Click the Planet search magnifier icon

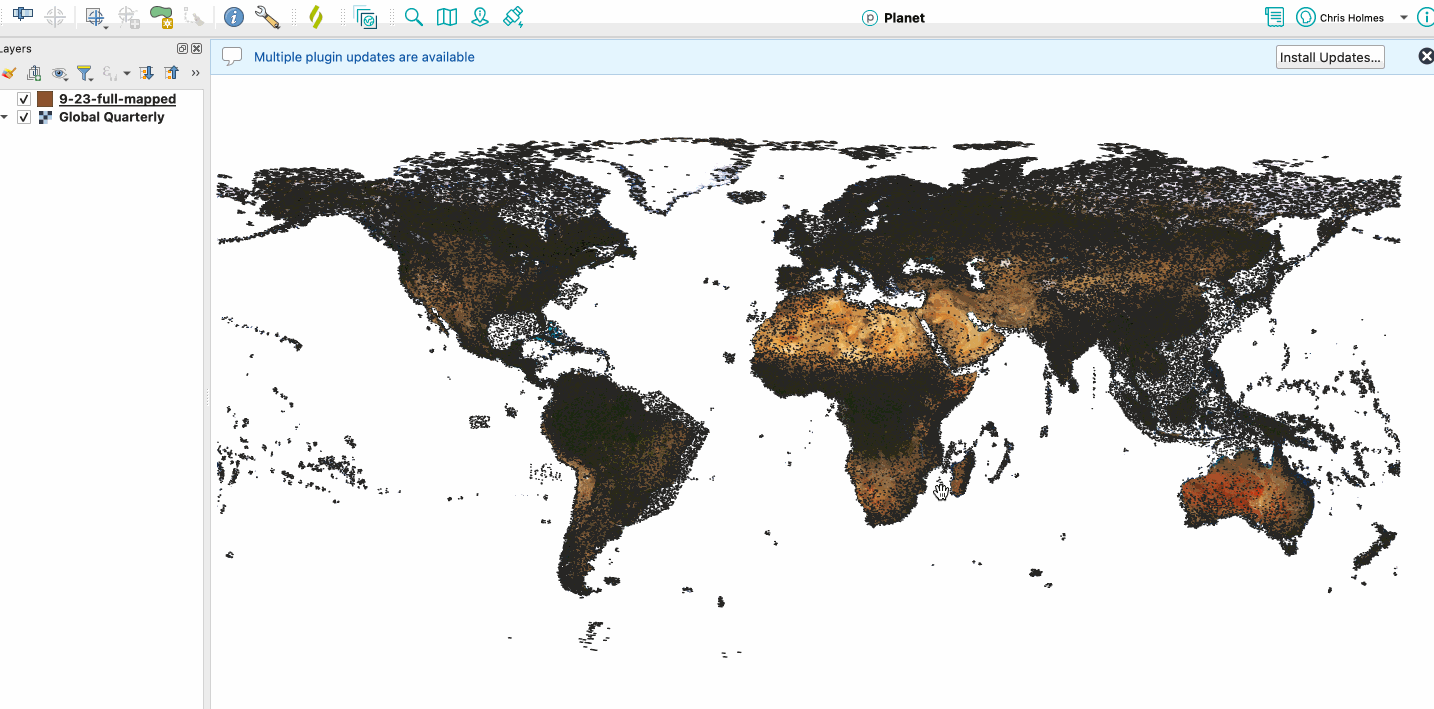point(413,17)
